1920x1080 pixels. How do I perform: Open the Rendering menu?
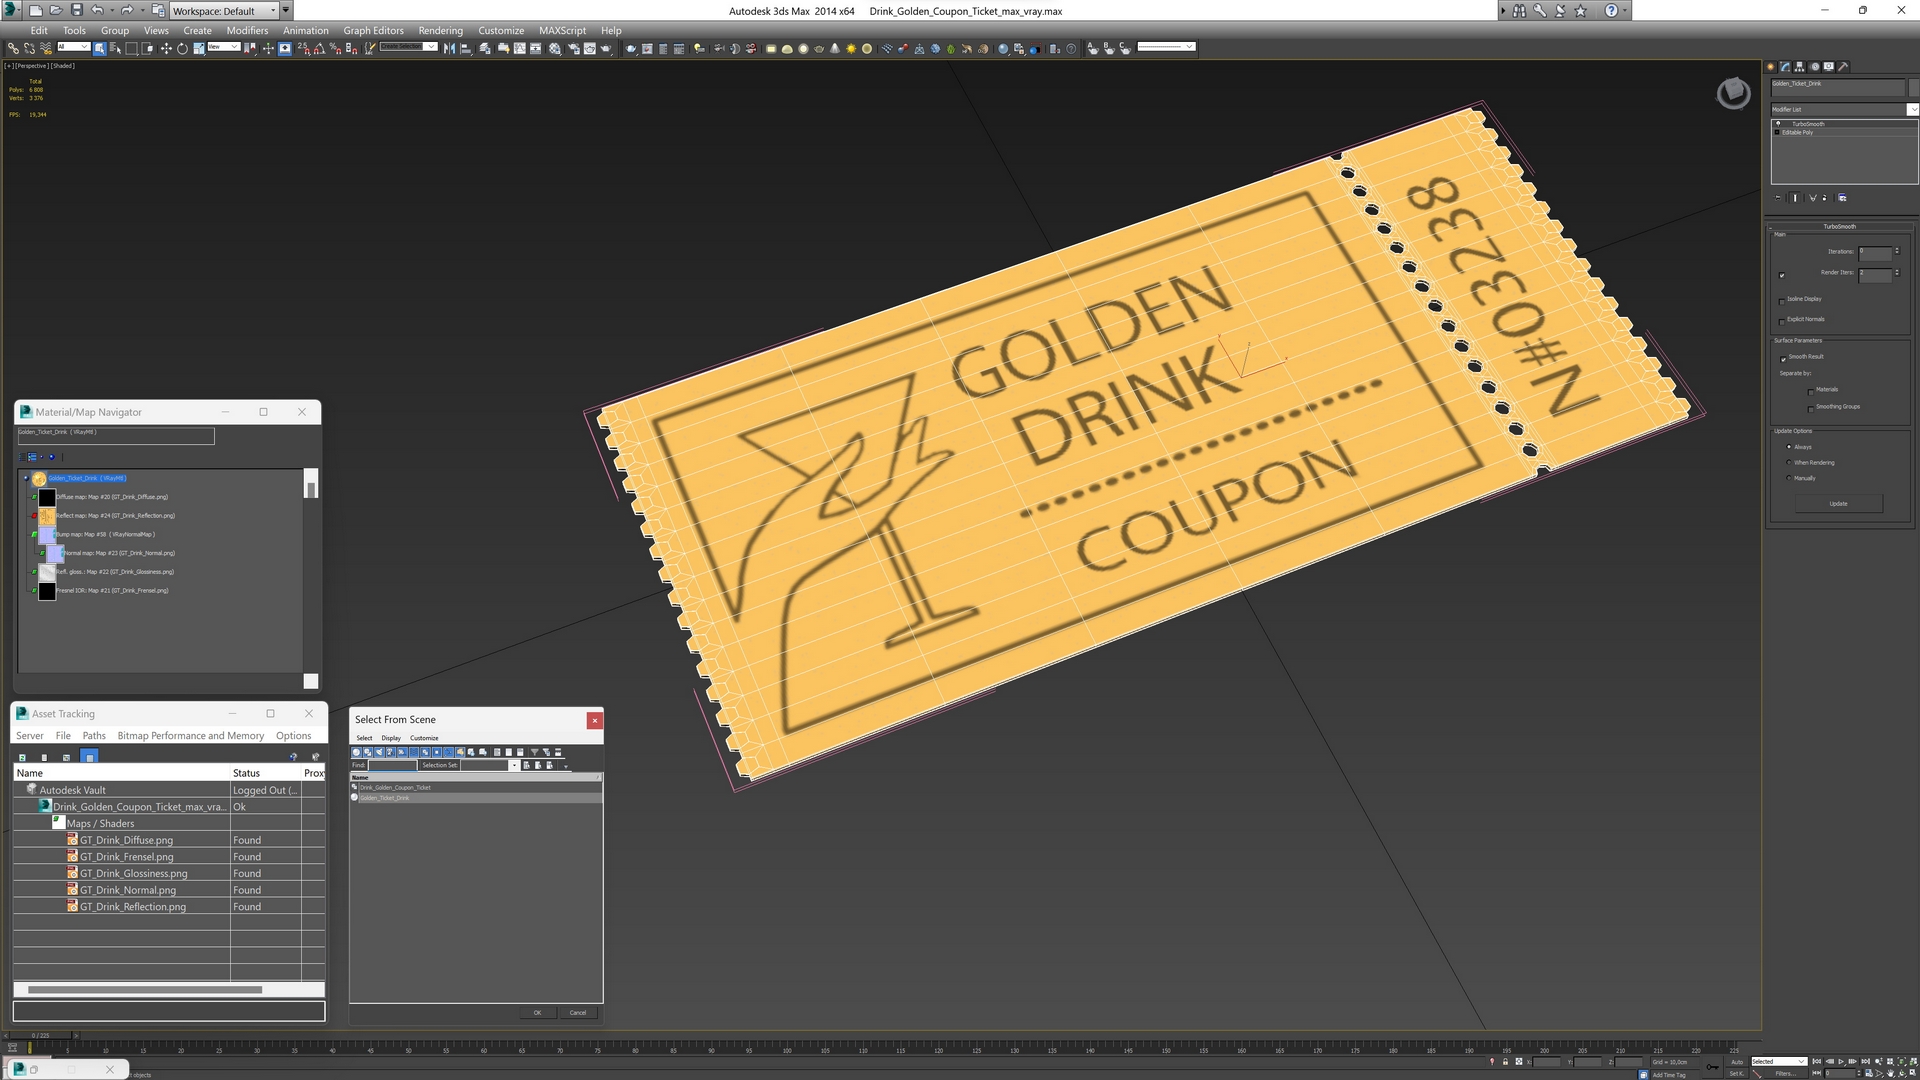click(x=440, y=30)
